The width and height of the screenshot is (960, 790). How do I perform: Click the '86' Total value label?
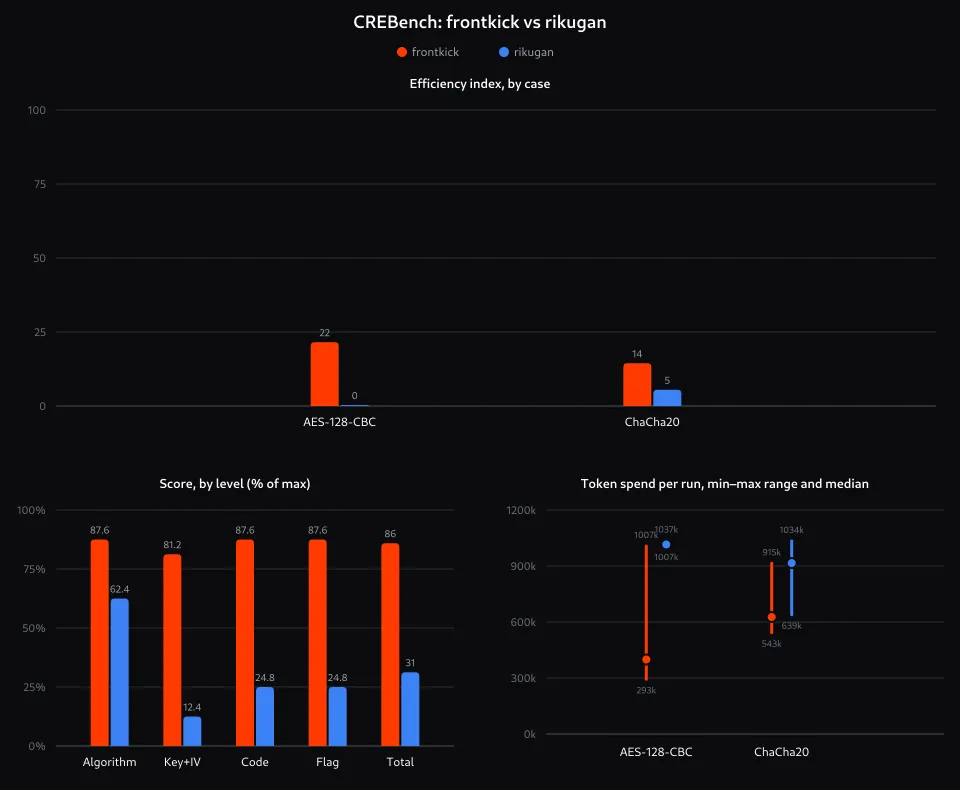point(390,534)
